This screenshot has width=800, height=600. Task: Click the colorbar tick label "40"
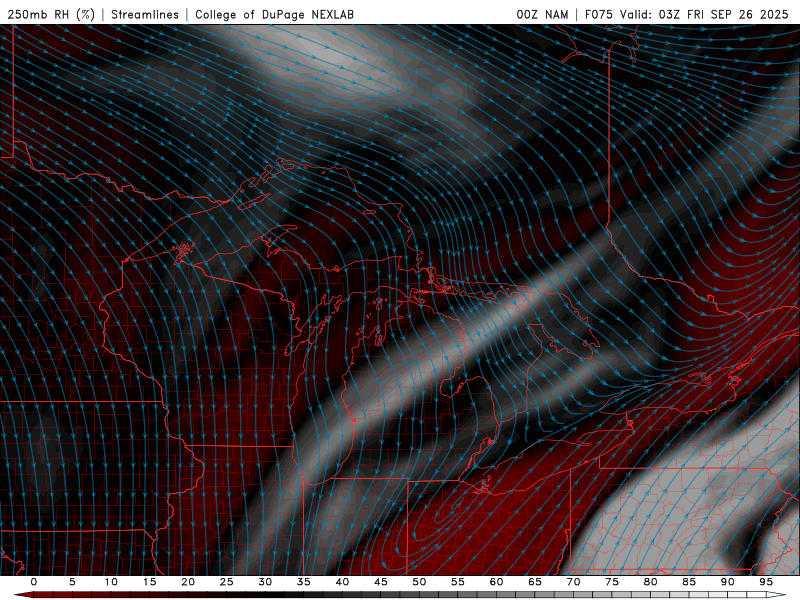(342, 582)
